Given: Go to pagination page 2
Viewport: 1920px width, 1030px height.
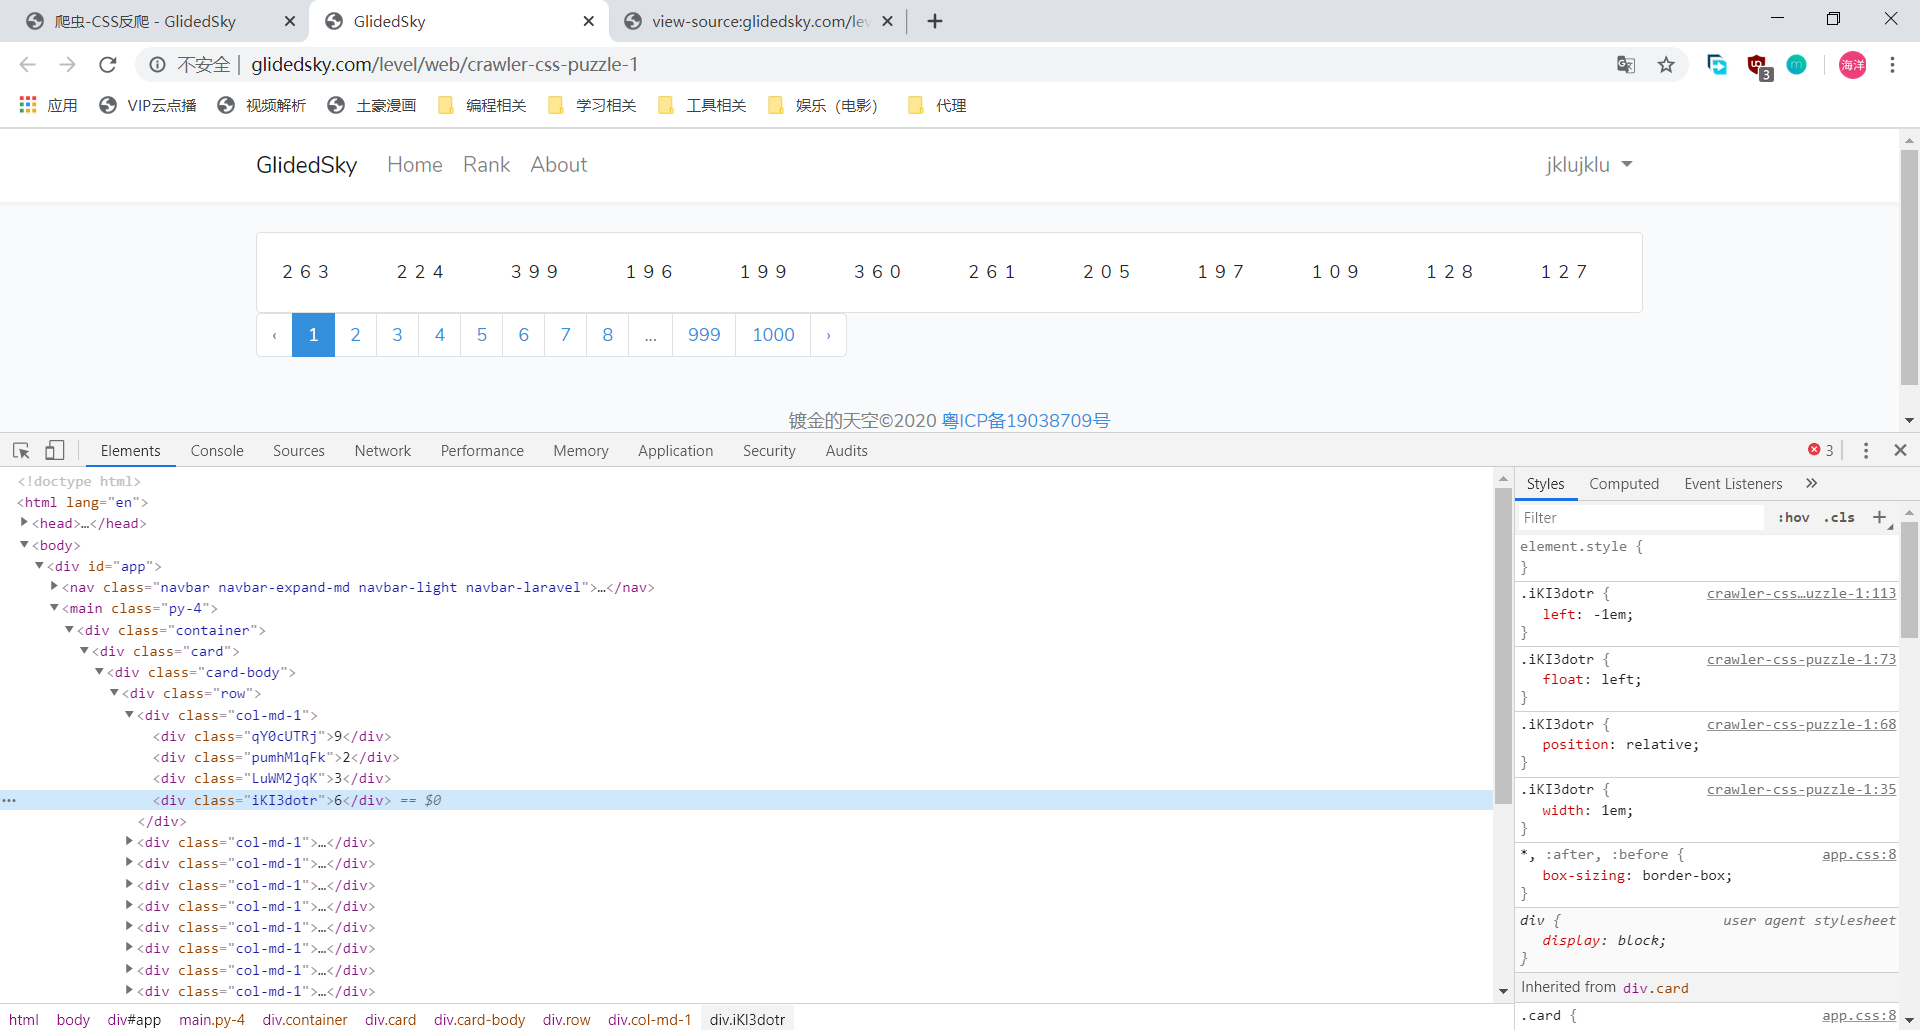Looking at the screenshot, I should point(355,335).
